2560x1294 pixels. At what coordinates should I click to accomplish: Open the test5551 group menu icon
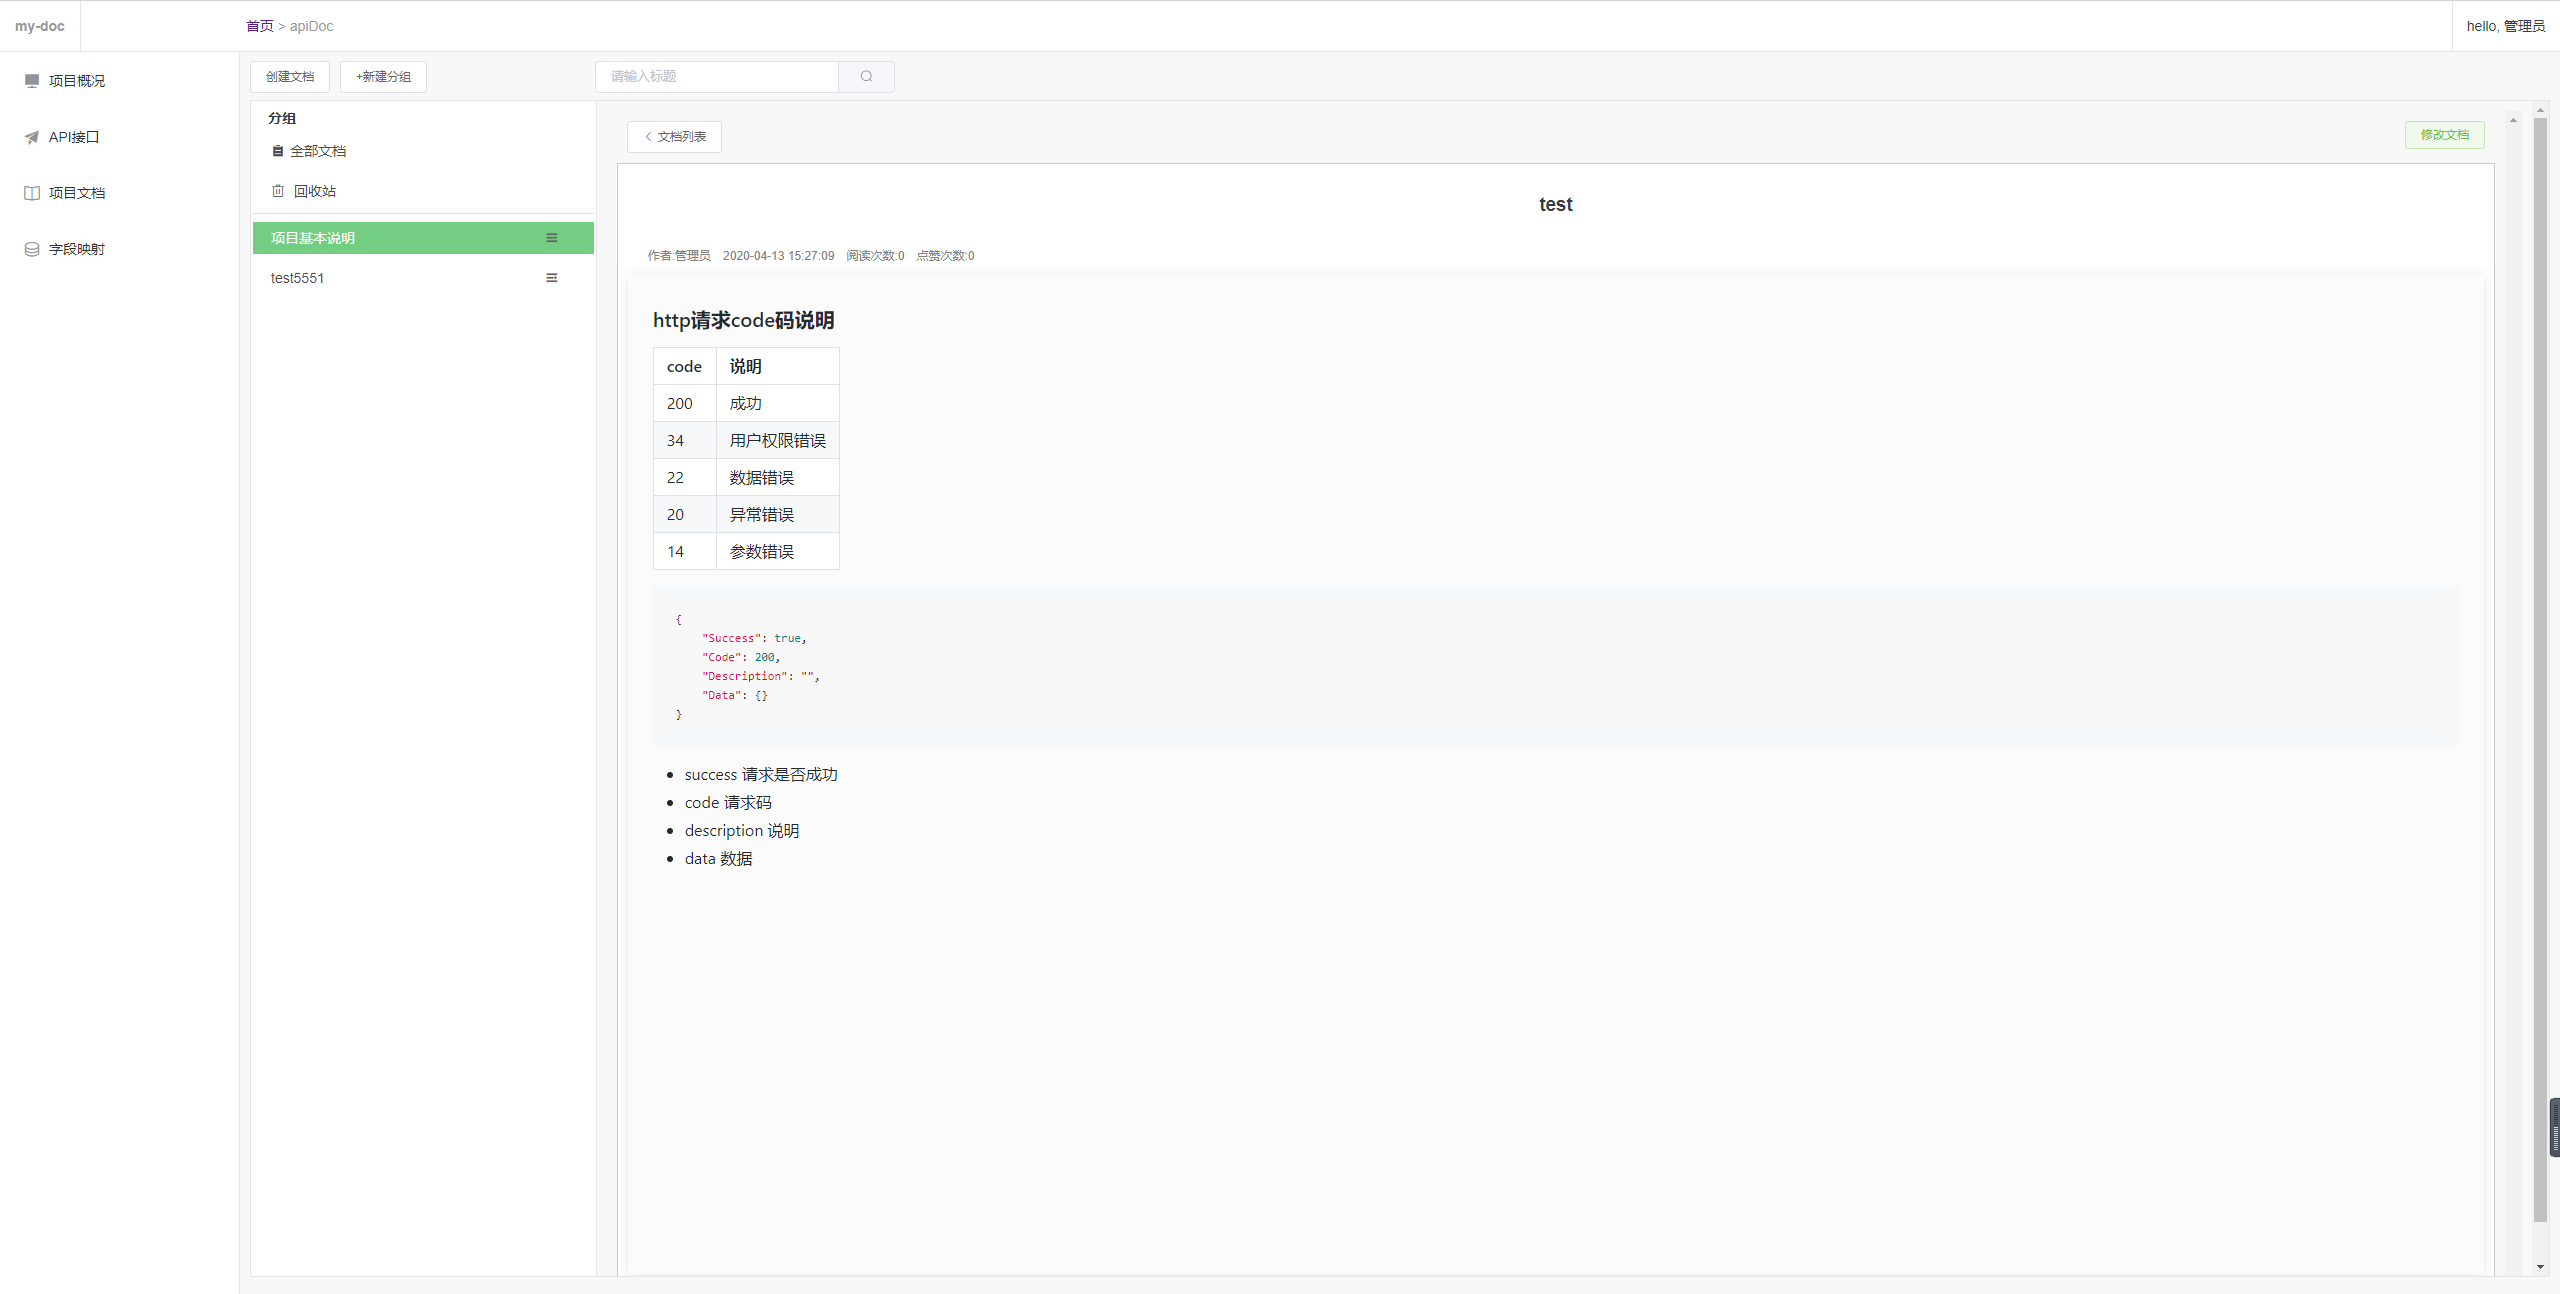[x=552, y=278]
